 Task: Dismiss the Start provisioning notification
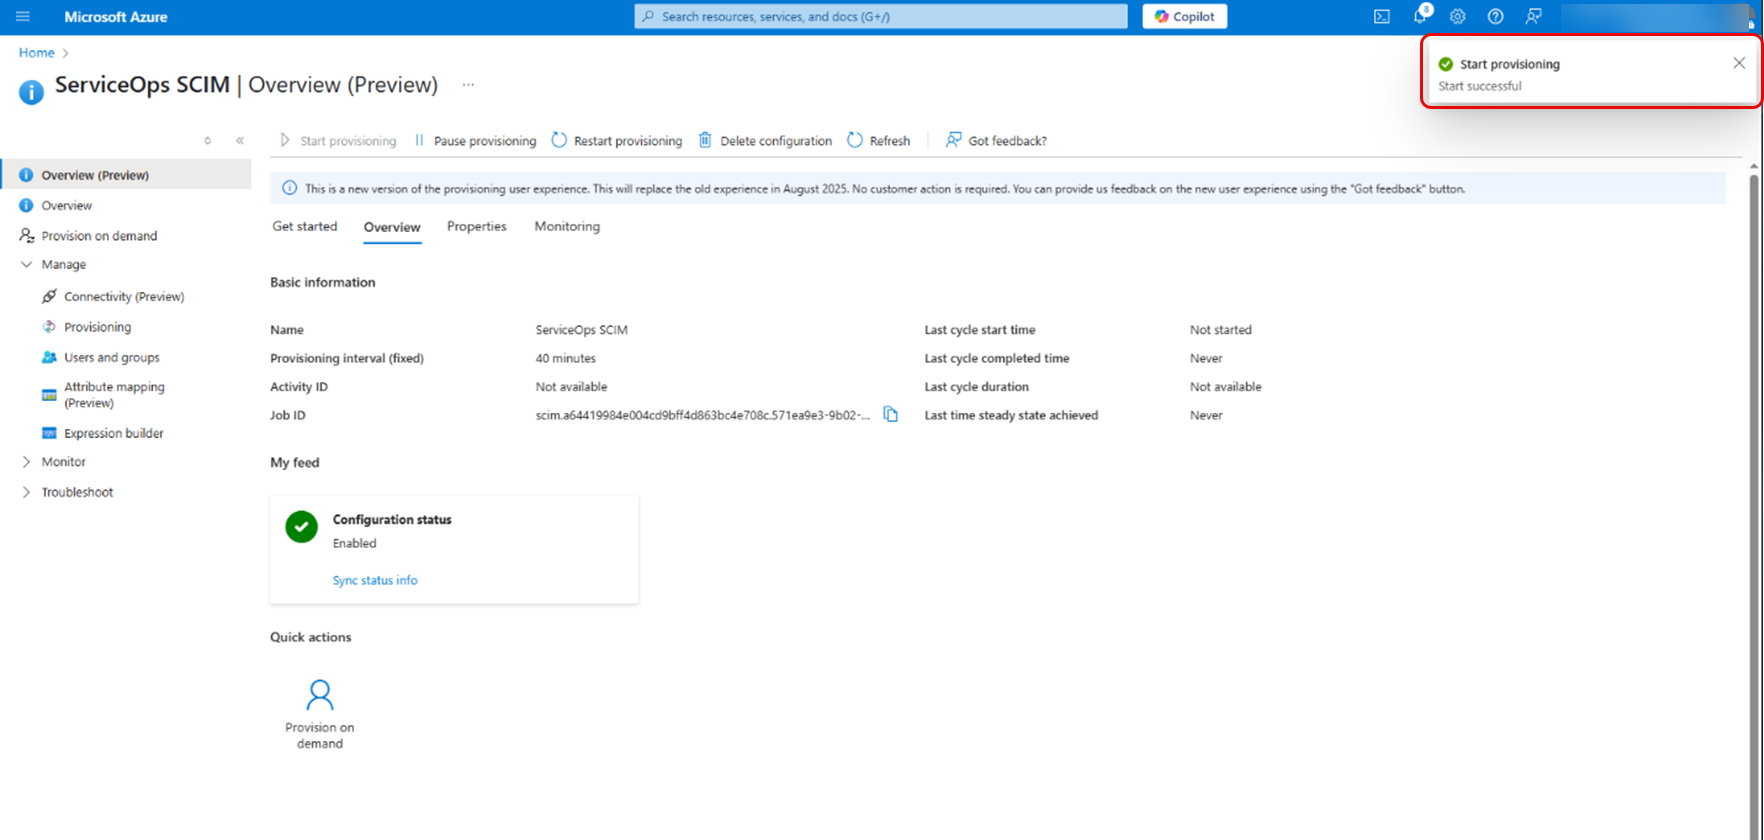(1739, 63)
